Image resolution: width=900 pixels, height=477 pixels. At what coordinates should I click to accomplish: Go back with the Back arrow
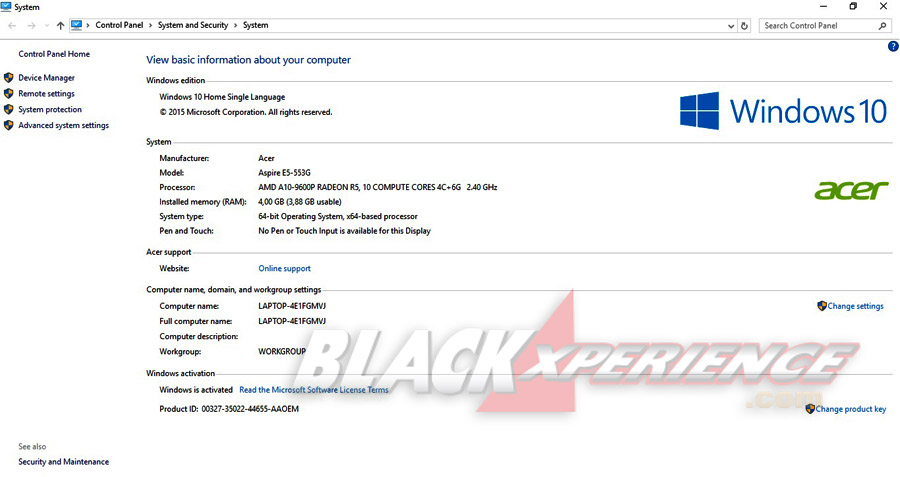(x=12, y=25)
